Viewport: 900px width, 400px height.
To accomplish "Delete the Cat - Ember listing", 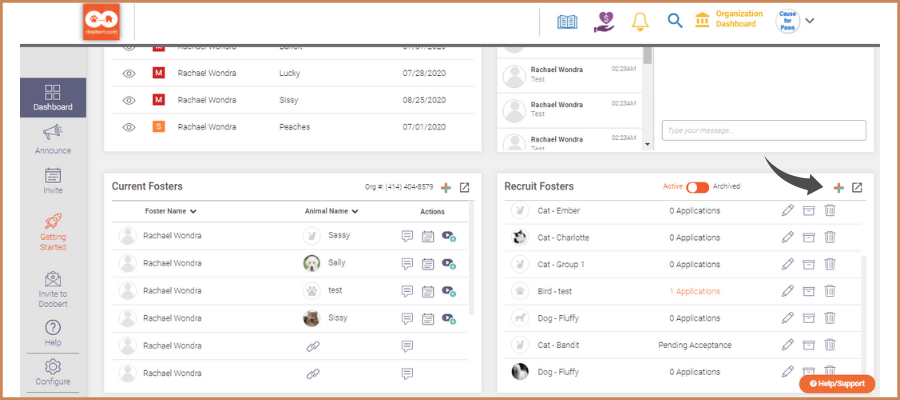I will tap(829, 211).
